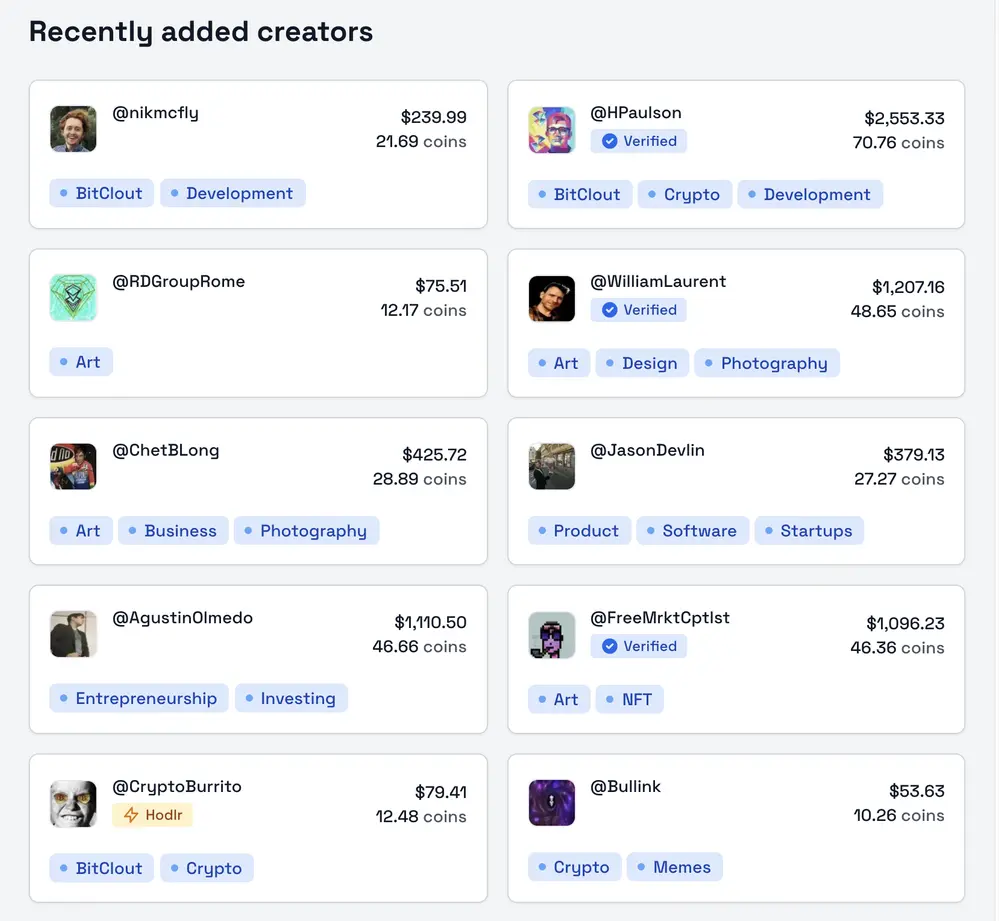Click @CryptoBurrito's skull avatar
Image resolution: width=1000 pixels, height=921 pixels.
tap(72, 803)
